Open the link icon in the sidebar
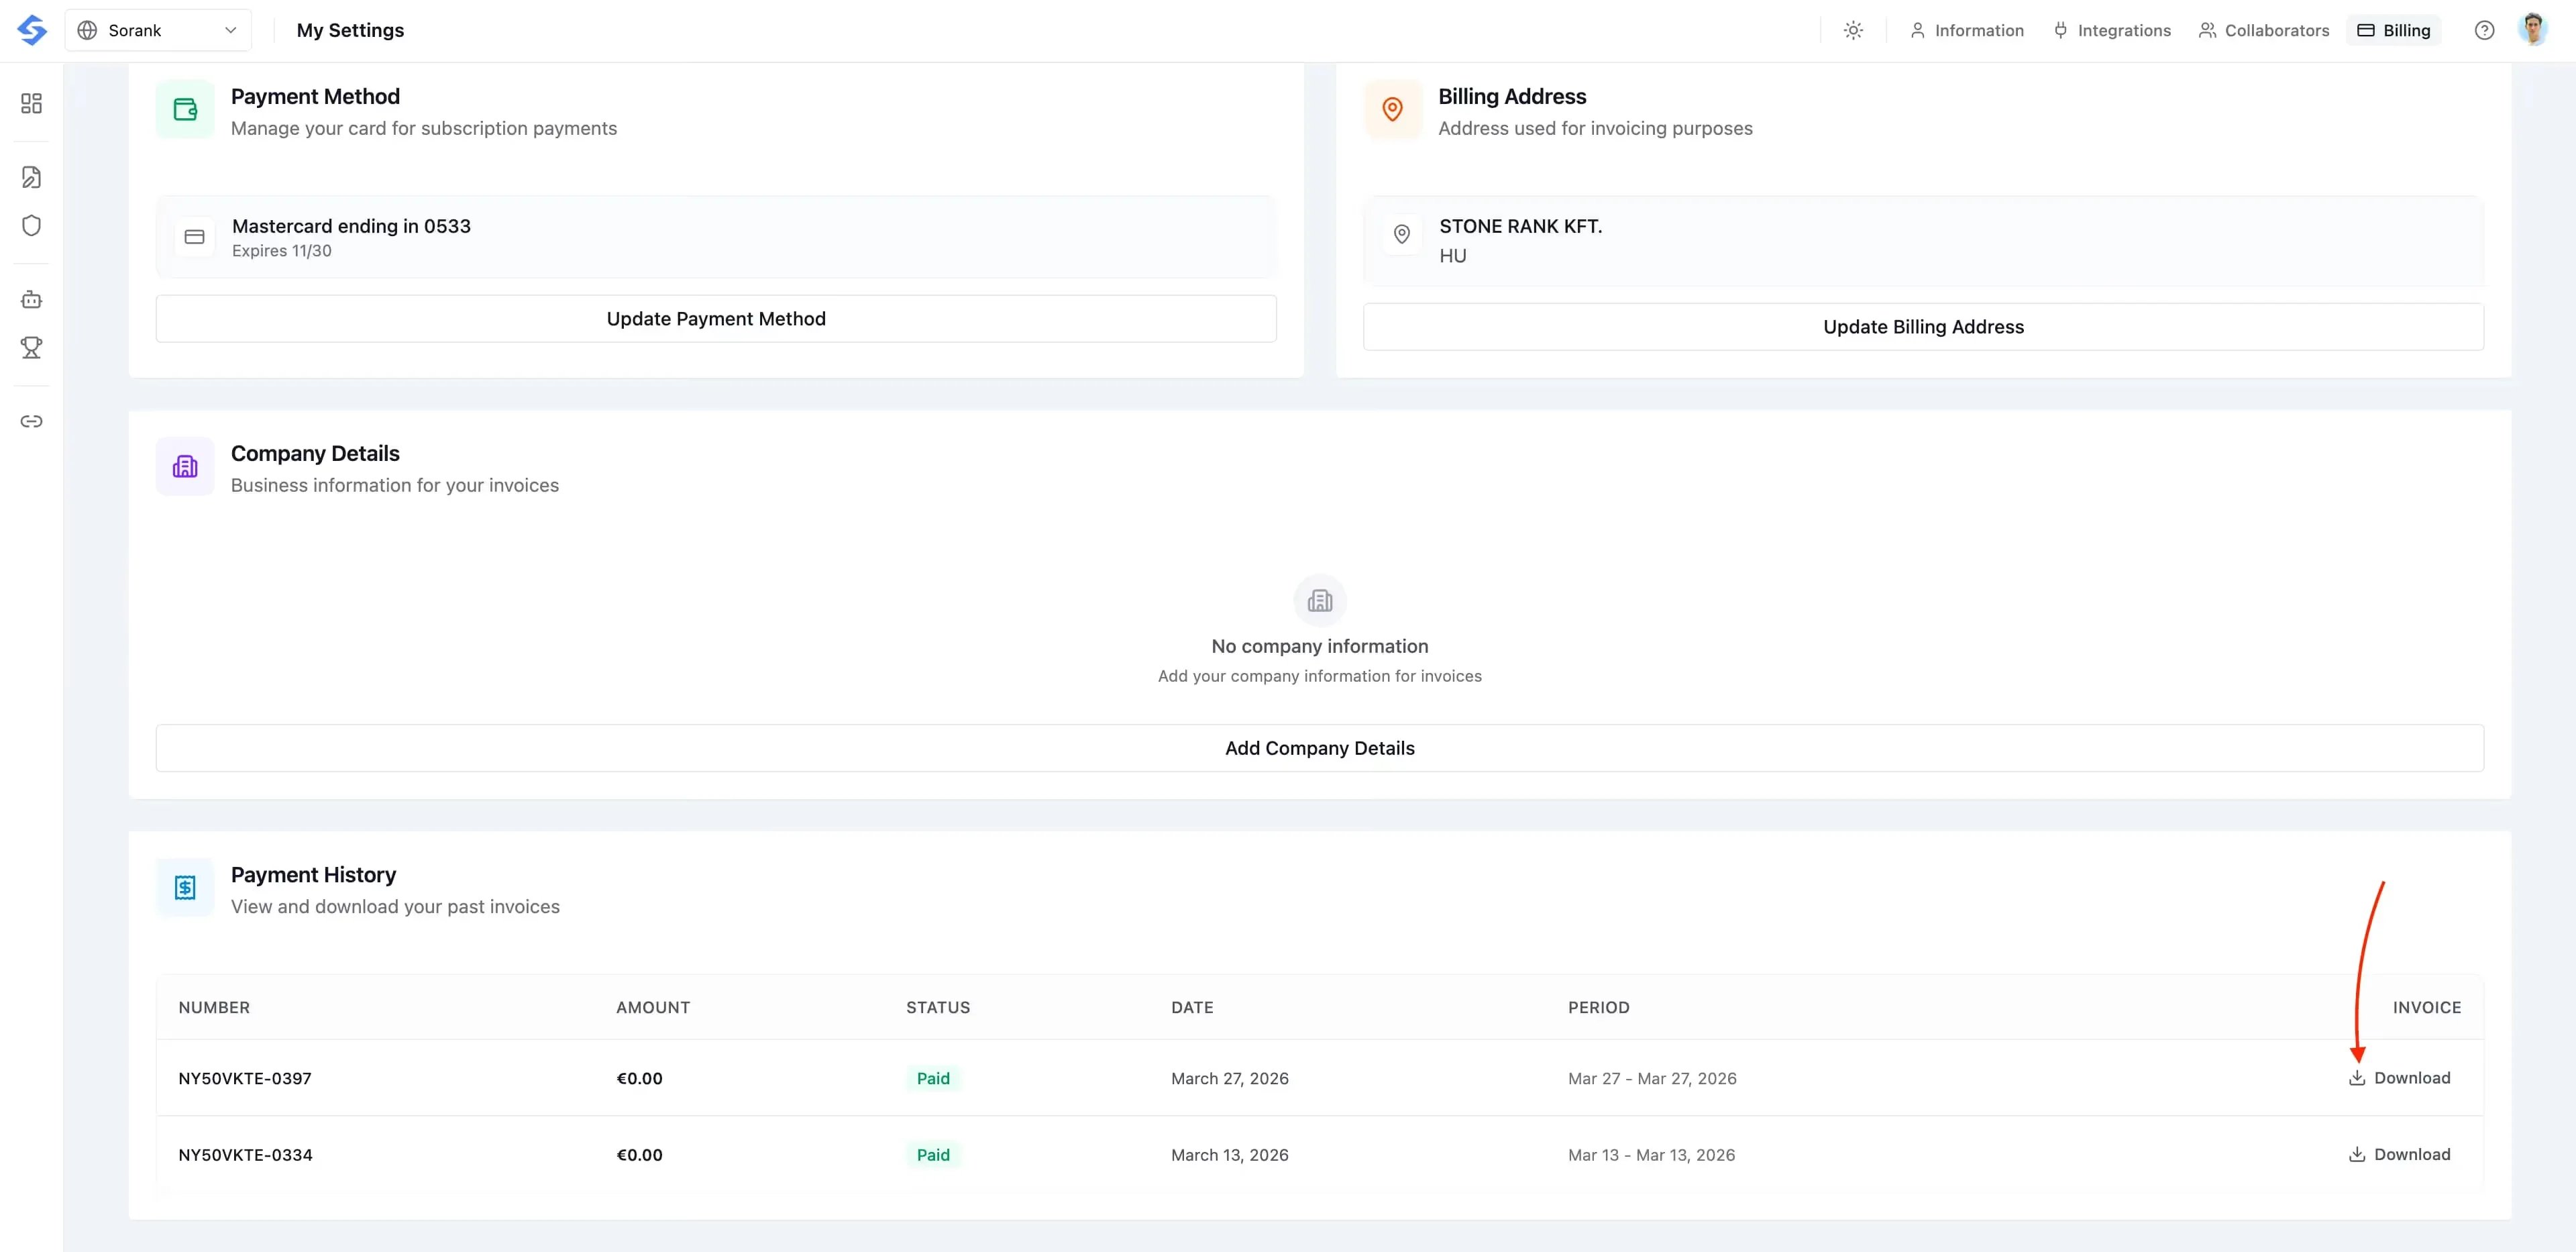Screen dimensions: 2576x1252 (31, 421)
